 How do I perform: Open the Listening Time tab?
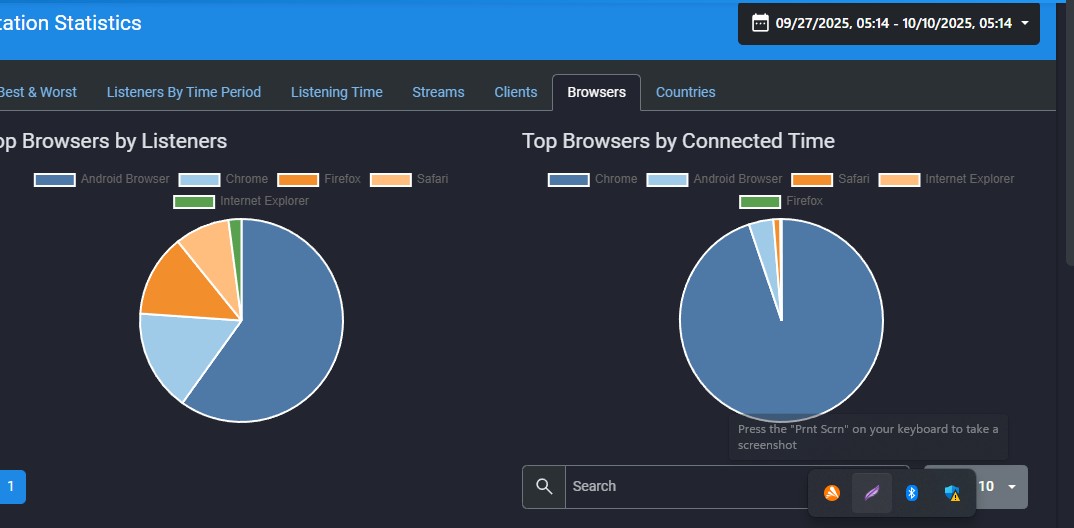336,92
